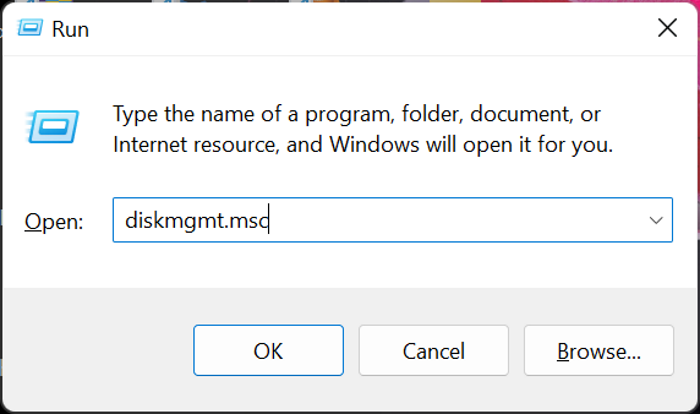Place cursor in the diskmgmt.msc text
700x414 pixels.
pos(196,221)
